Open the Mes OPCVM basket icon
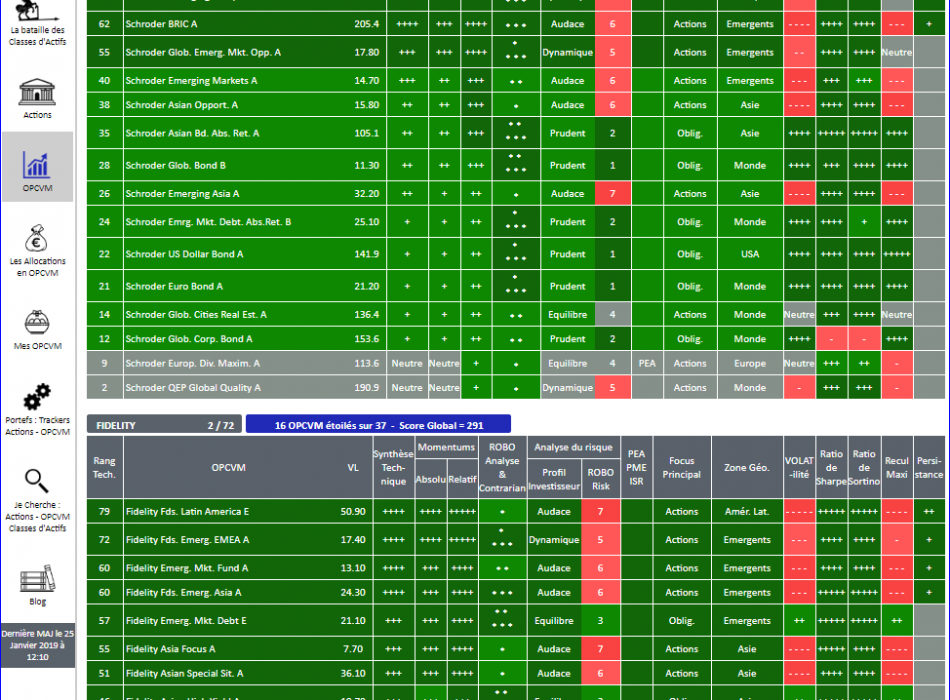The height and width of the screenshot is (700, 950). [x=37, y=322]
